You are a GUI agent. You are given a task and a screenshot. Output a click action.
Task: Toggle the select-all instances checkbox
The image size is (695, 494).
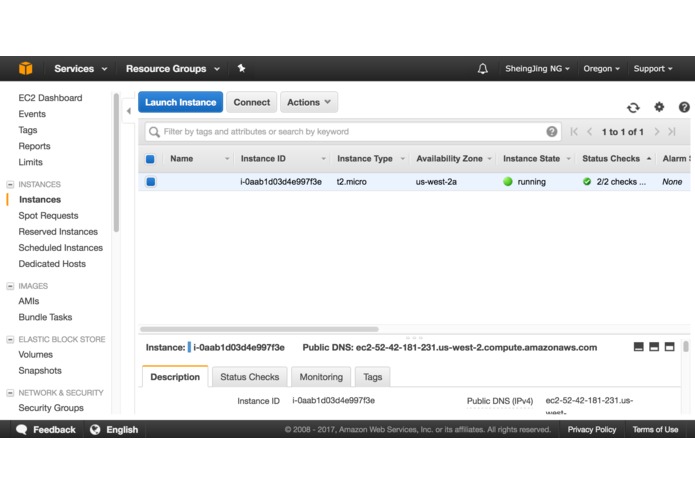click(x=150, y=159)
